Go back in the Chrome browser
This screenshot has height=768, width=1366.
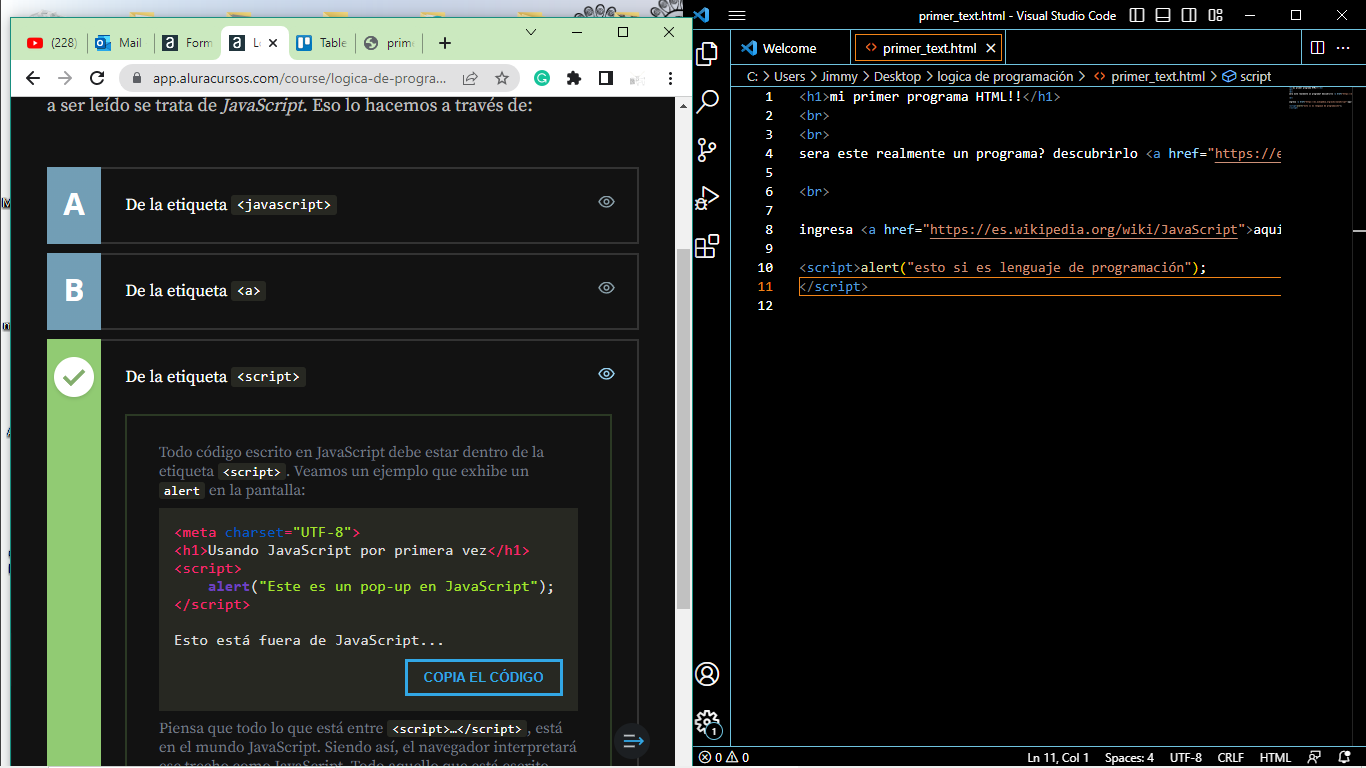(33, 78)
